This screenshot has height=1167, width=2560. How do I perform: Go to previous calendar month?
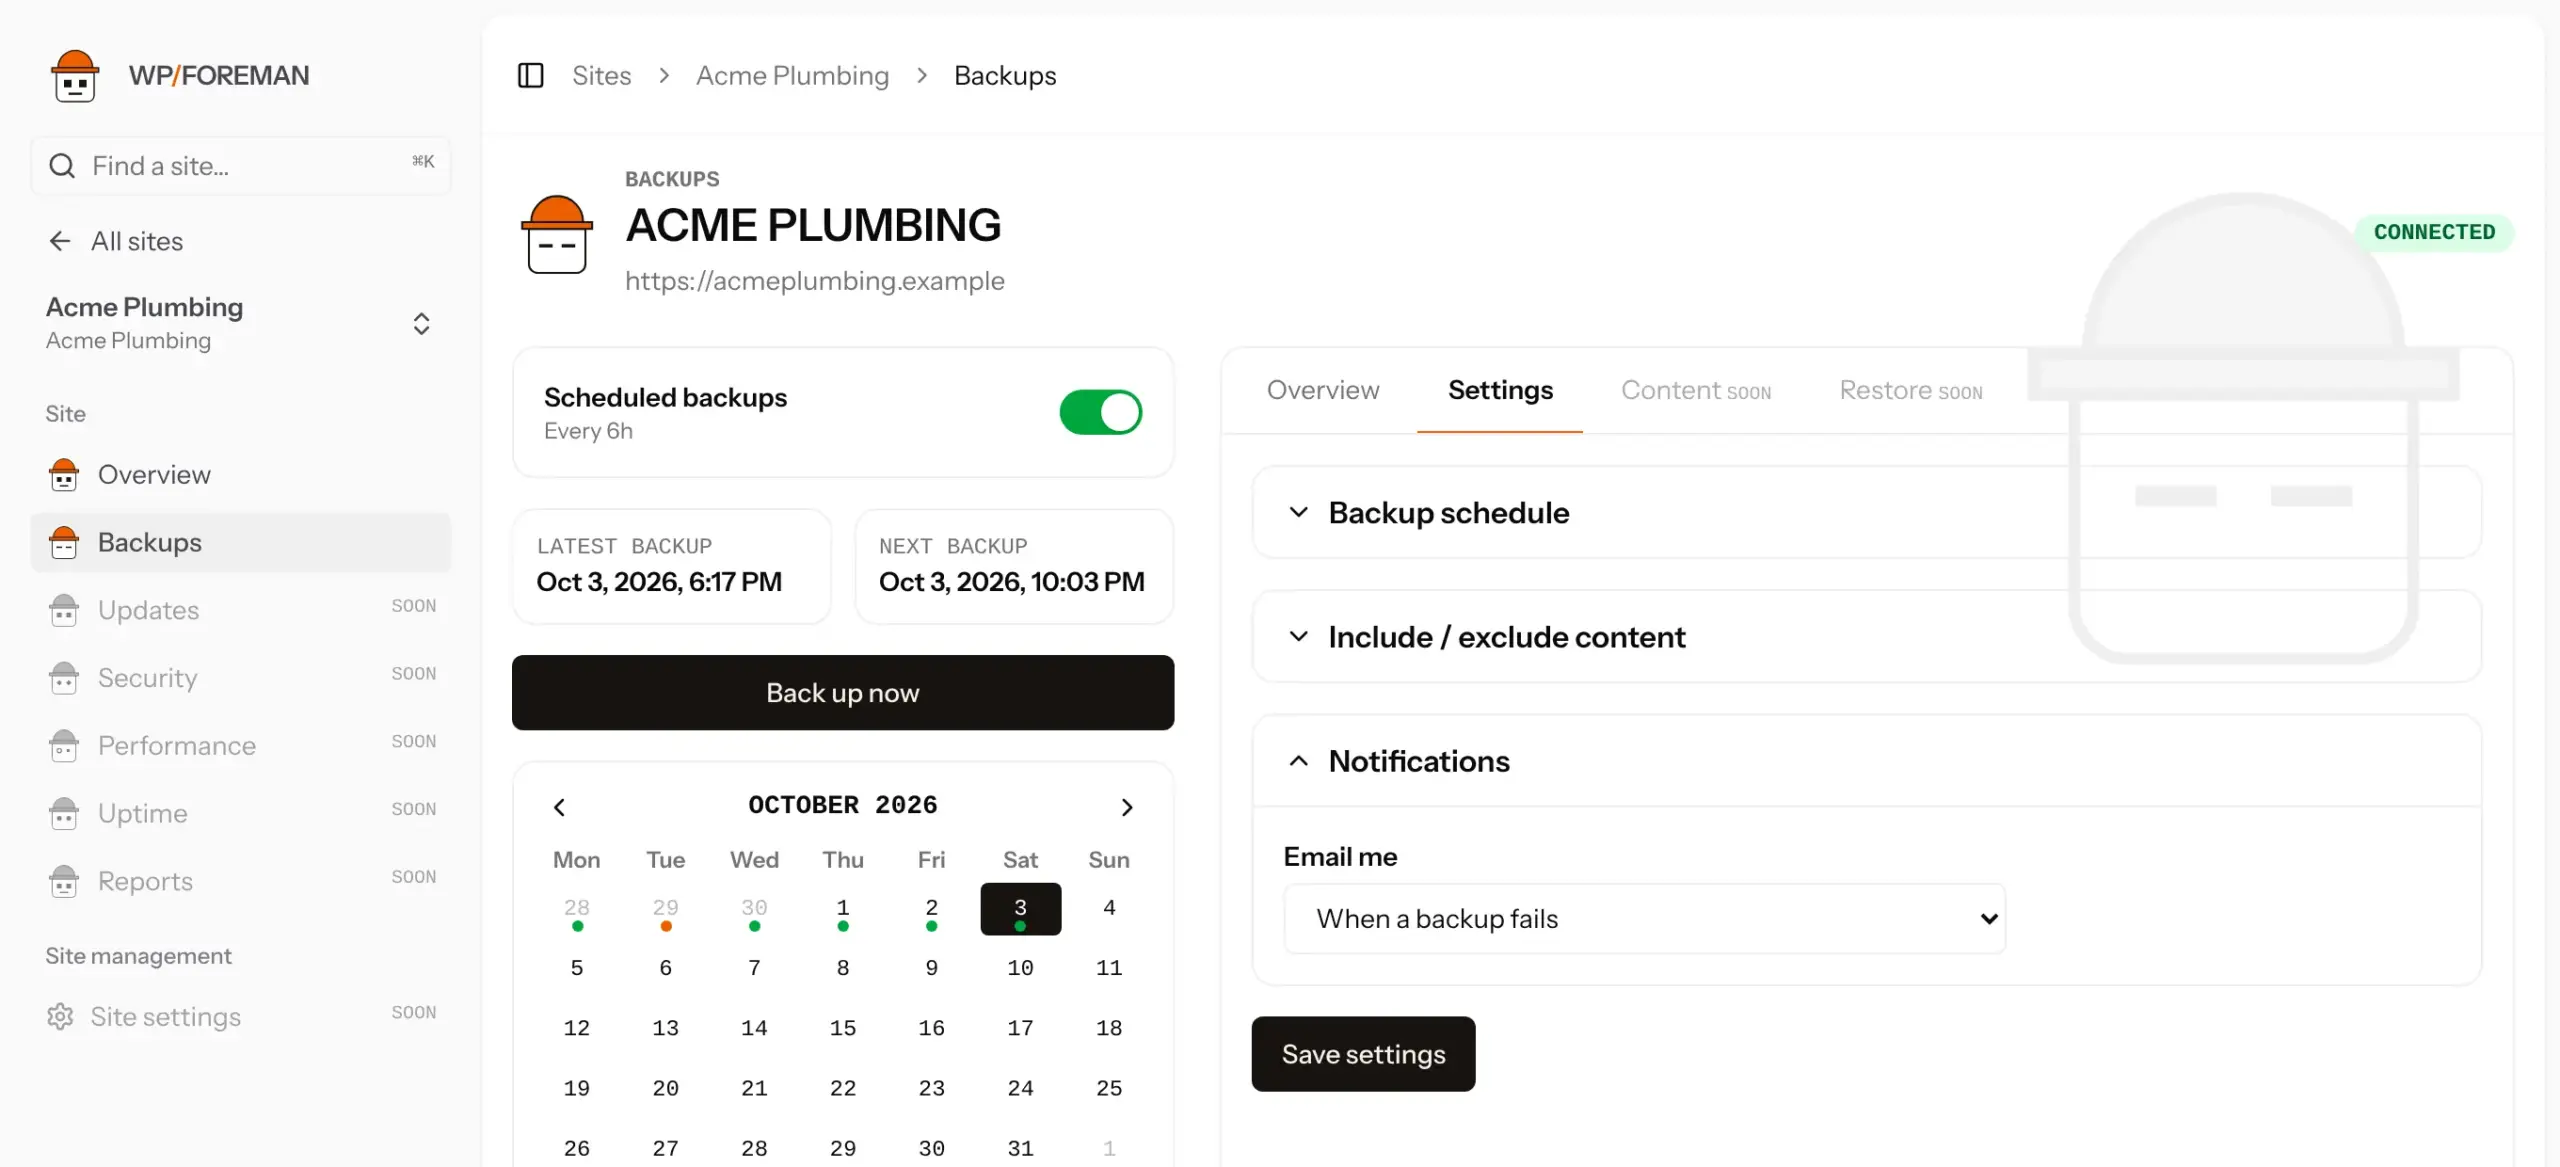click(x=559, y=807)
